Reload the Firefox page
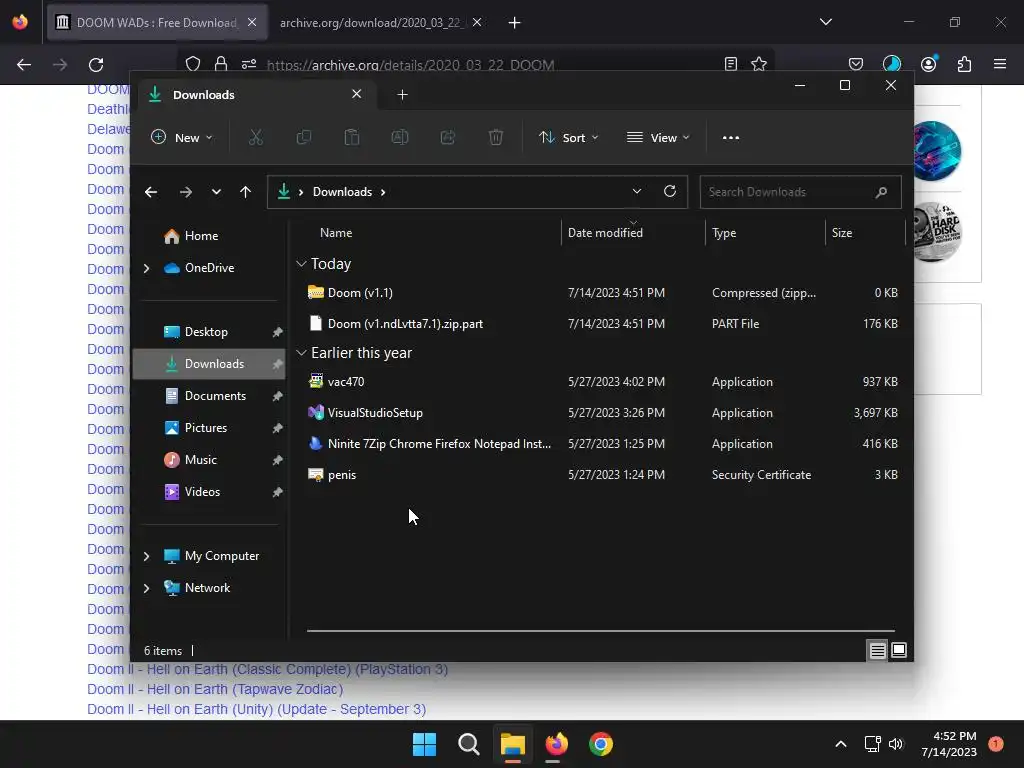 coord(96,64)
